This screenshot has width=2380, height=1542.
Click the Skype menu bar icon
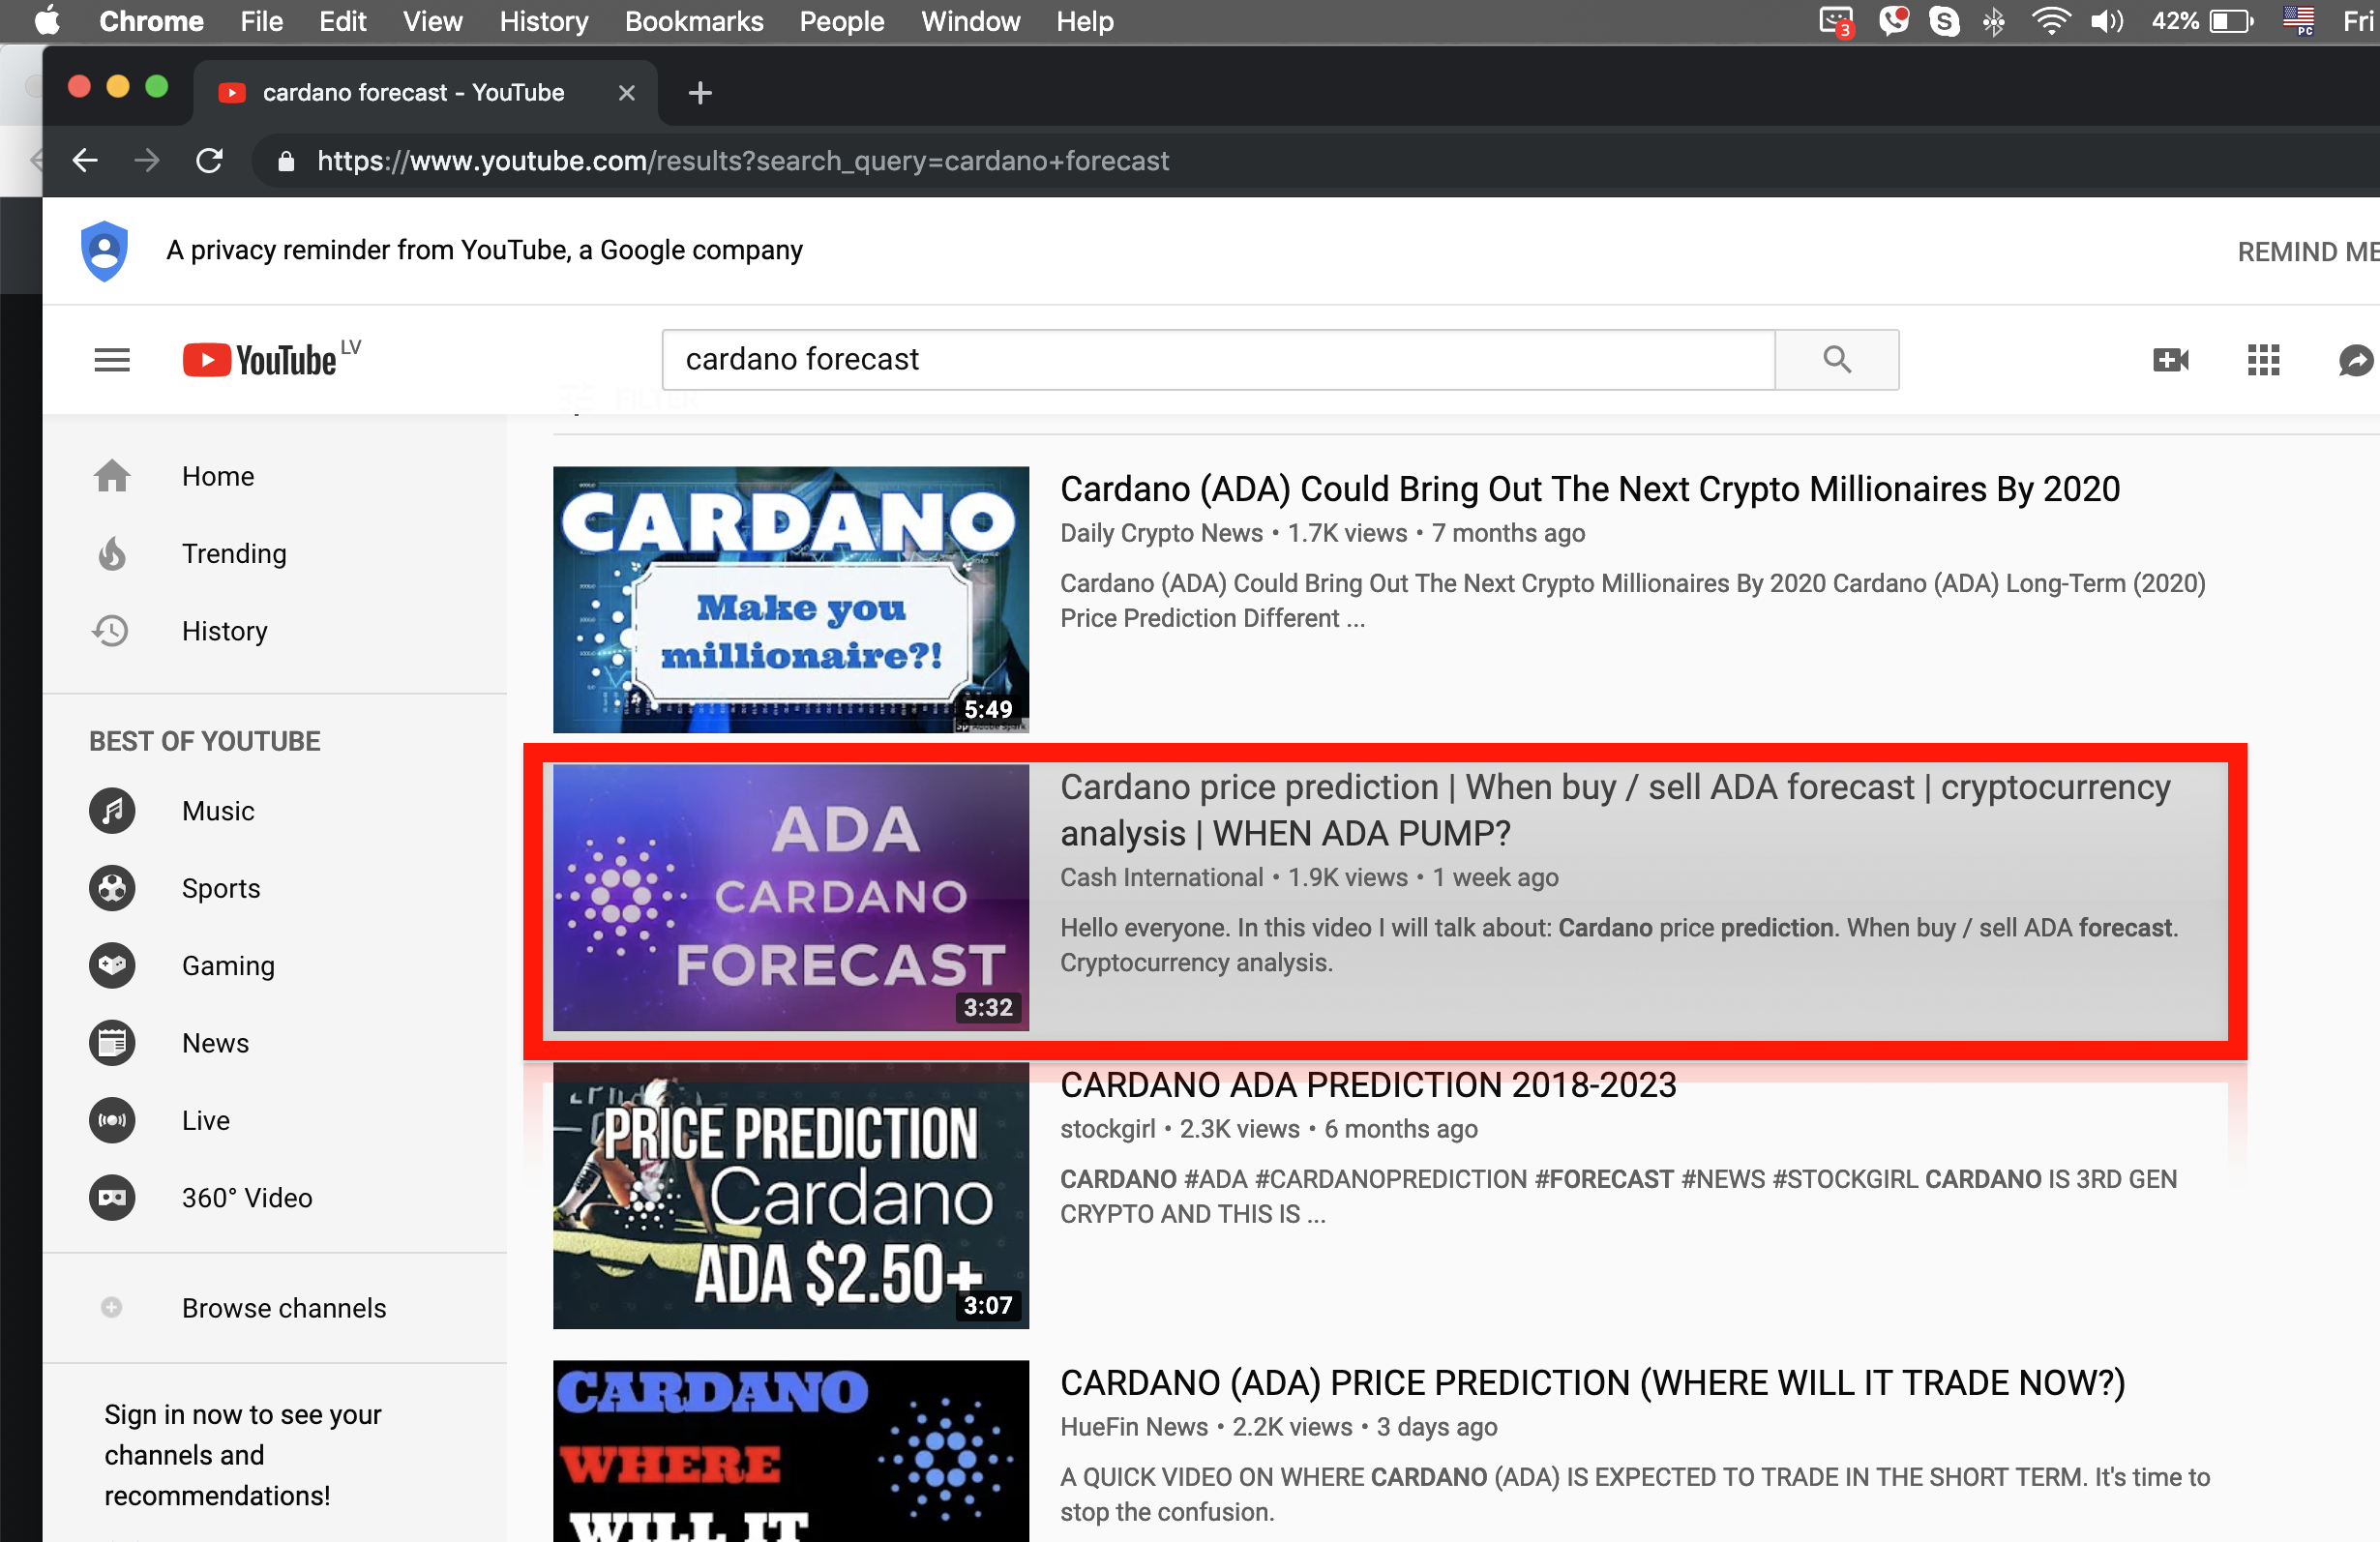(1943, 21)
